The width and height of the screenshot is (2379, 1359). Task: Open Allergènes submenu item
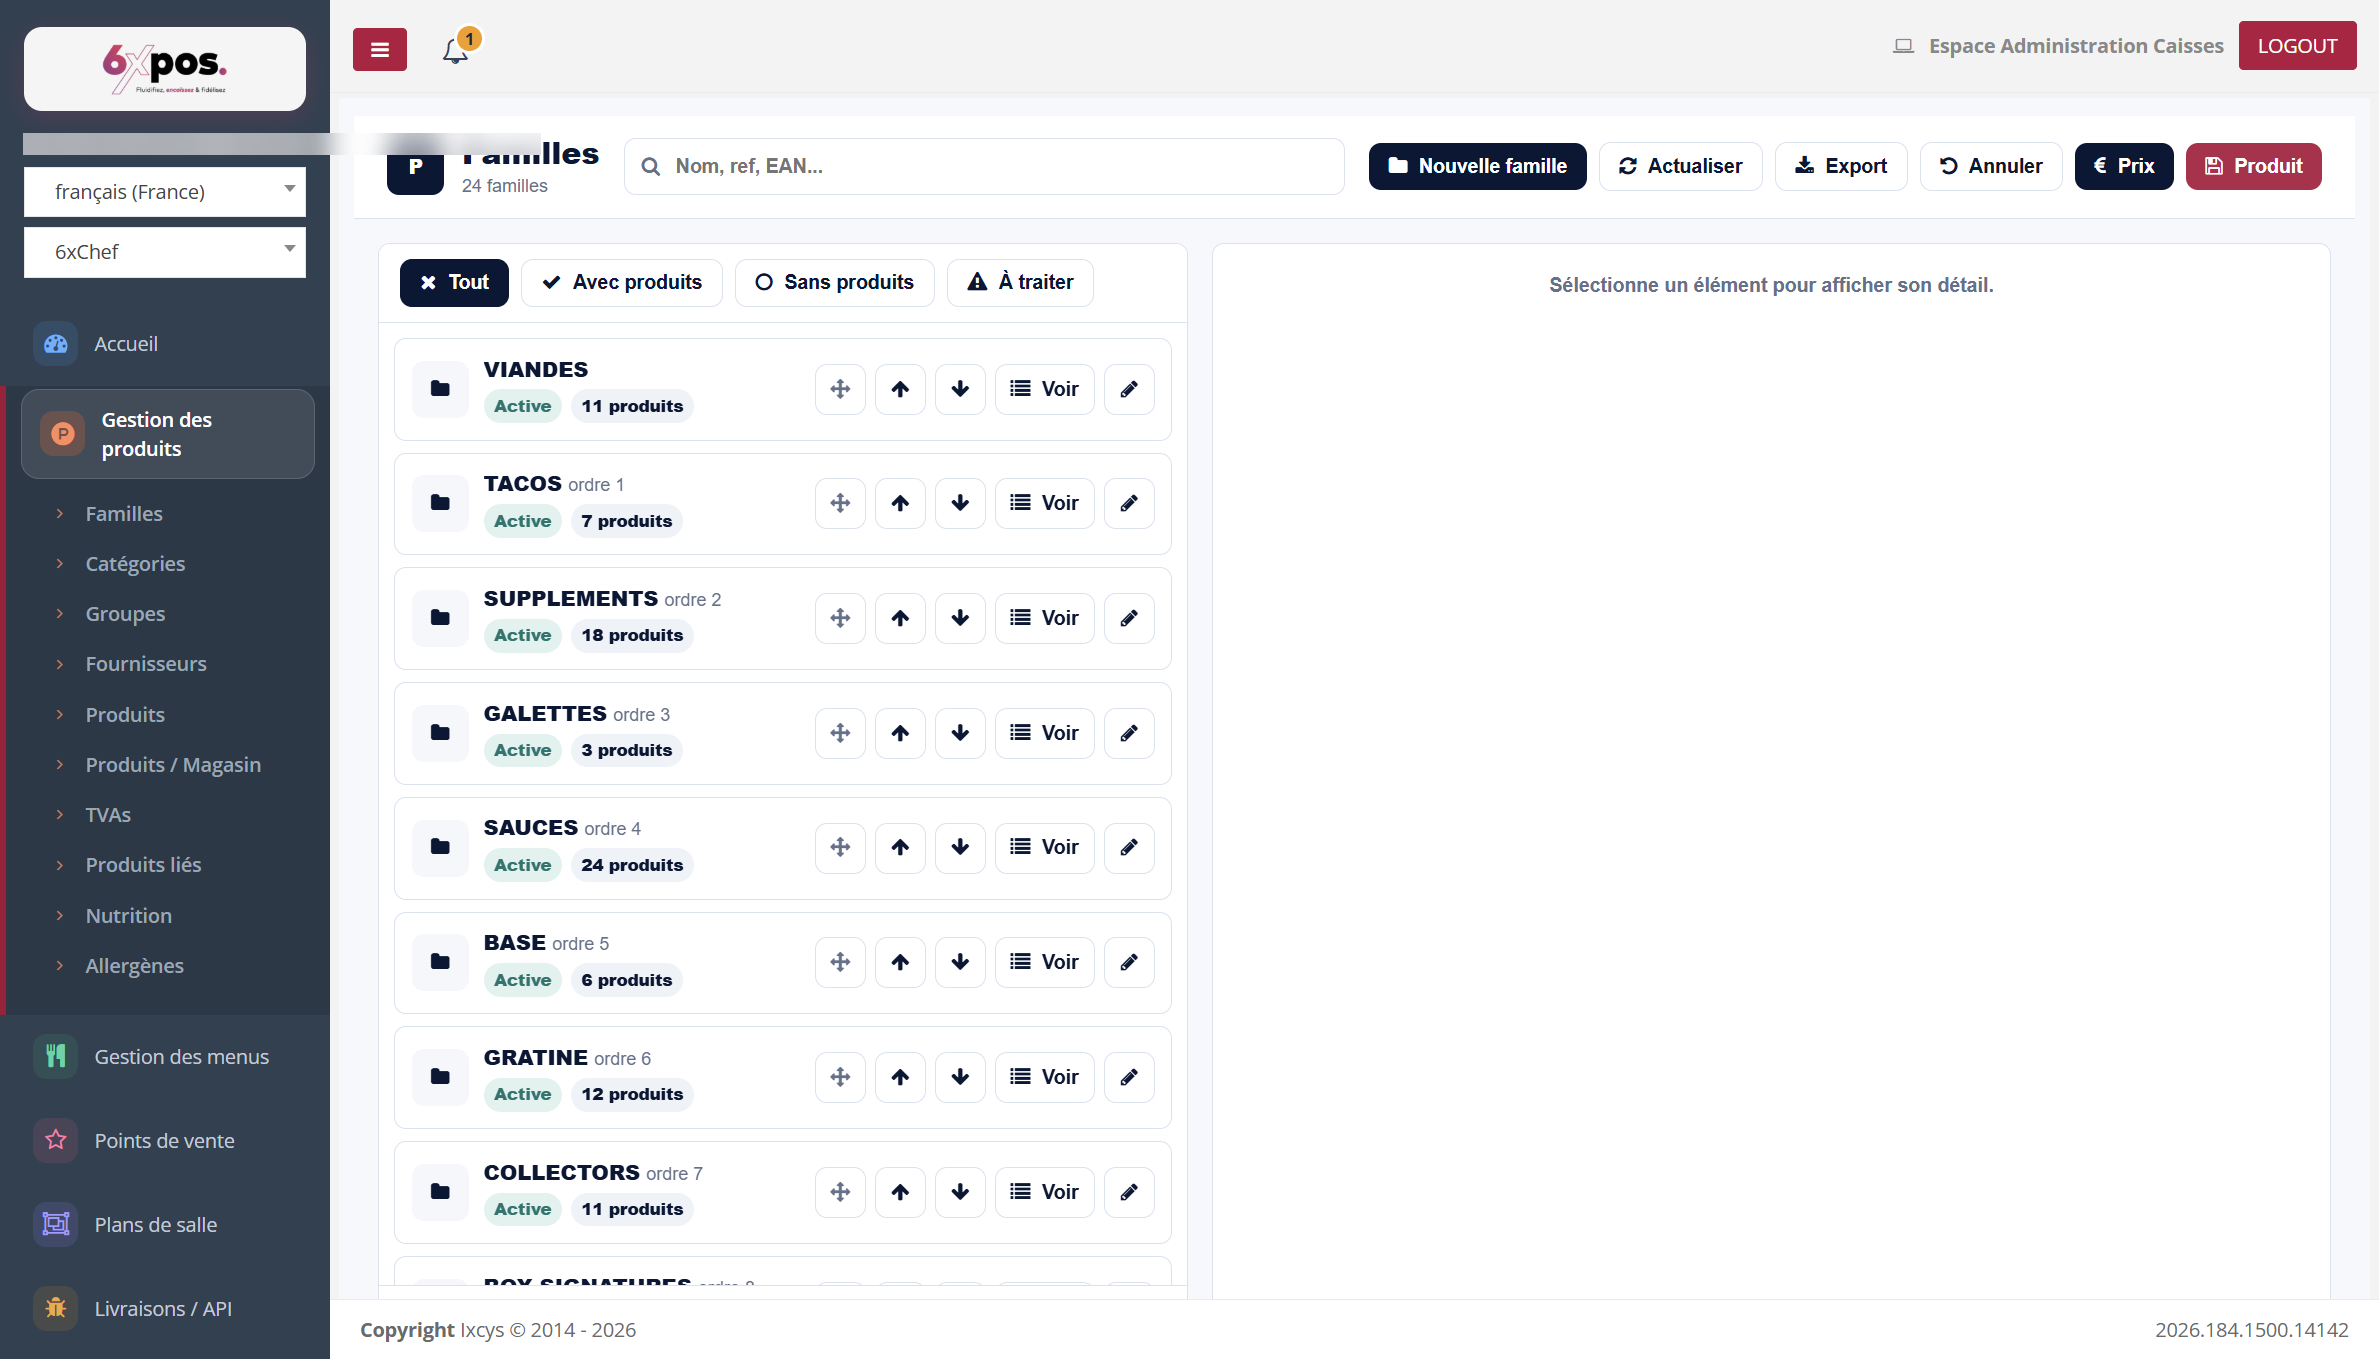click(x=135, y=966)
